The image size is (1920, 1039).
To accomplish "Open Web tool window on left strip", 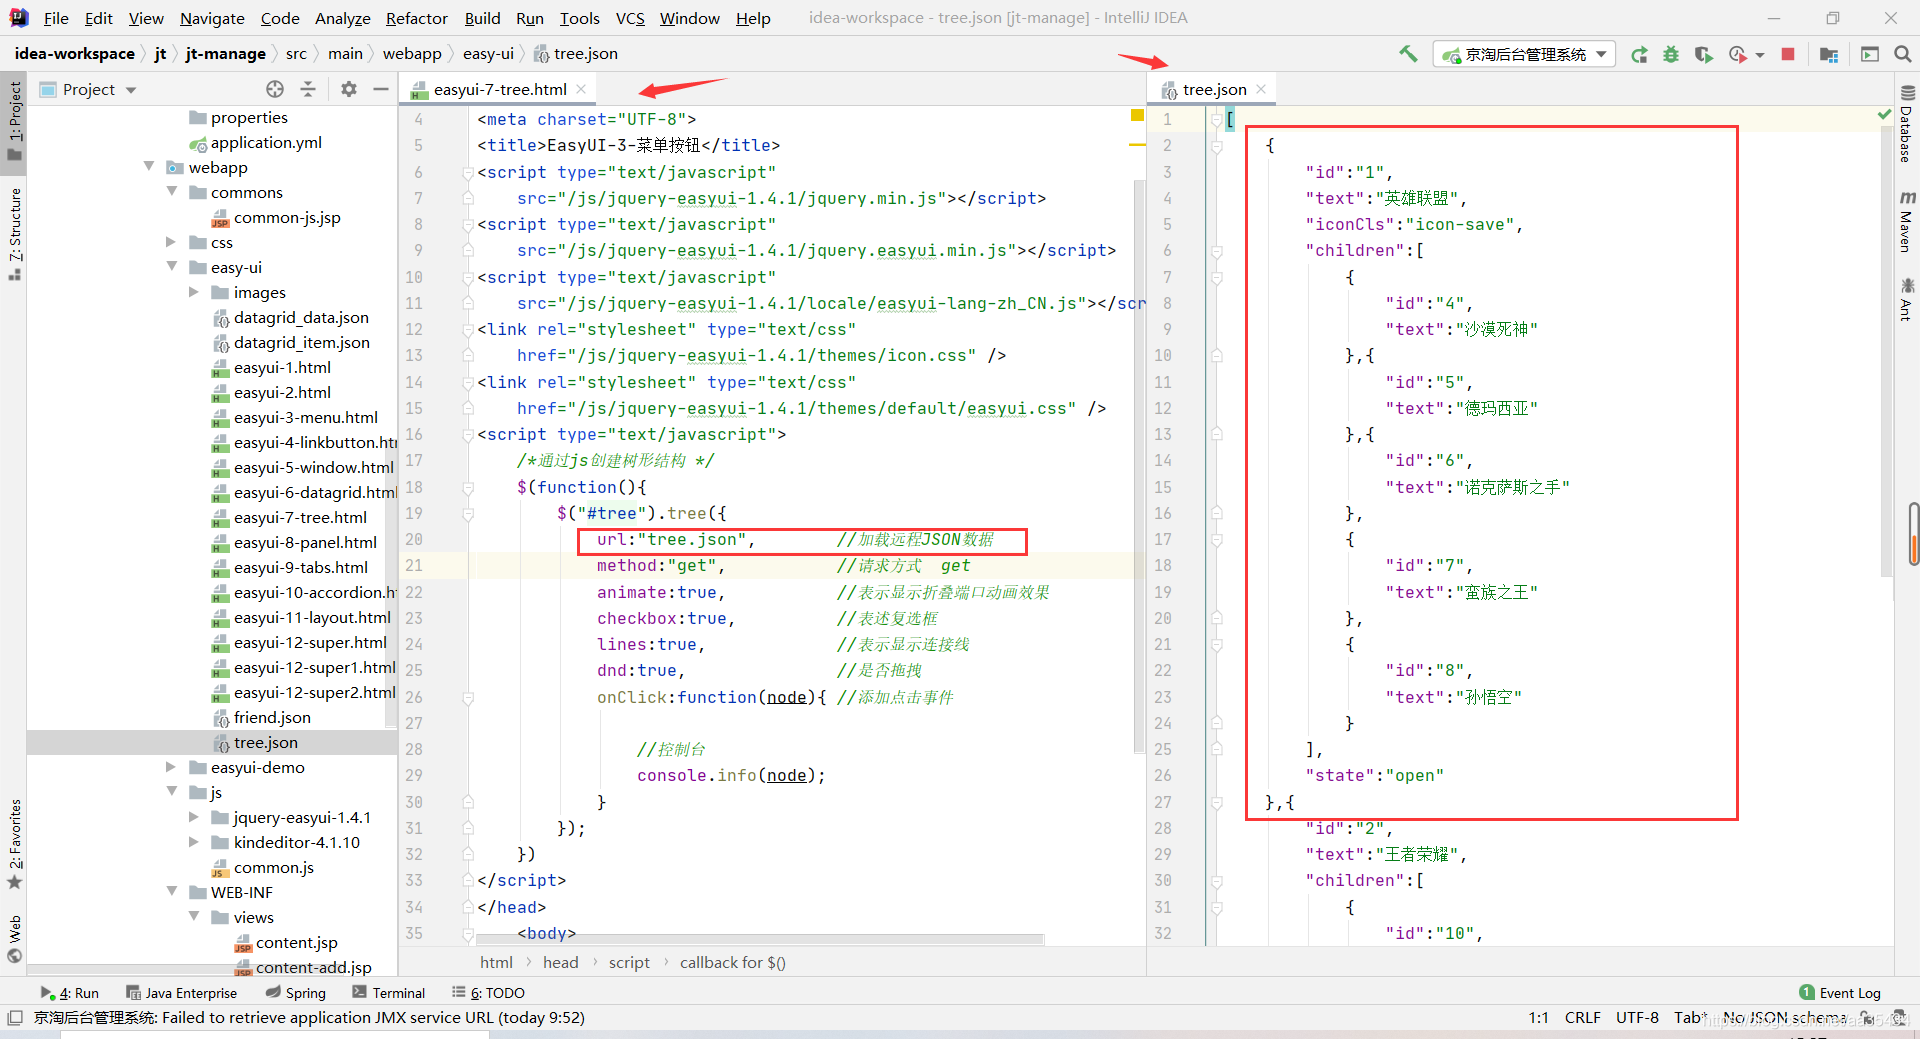I will point(15,938).
